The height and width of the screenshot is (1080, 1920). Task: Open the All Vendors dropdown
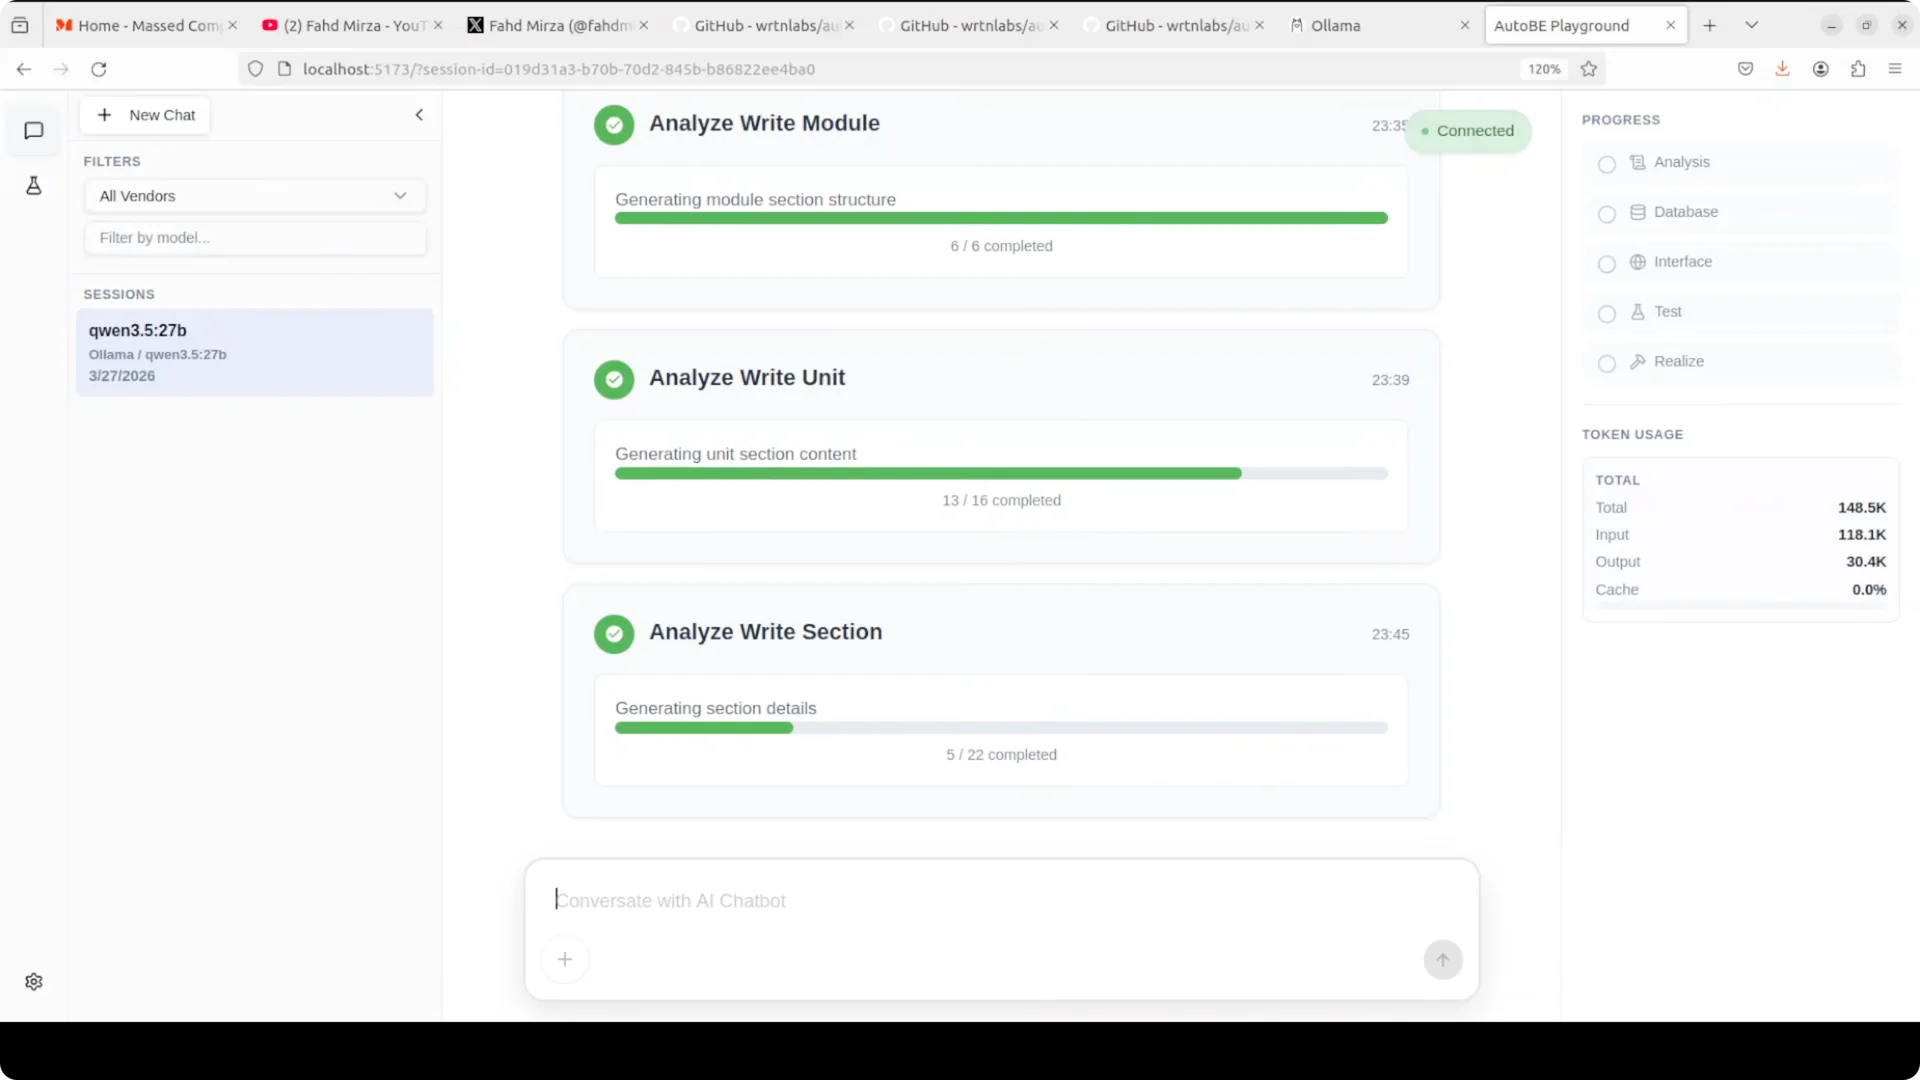click(x=255, y=196)
